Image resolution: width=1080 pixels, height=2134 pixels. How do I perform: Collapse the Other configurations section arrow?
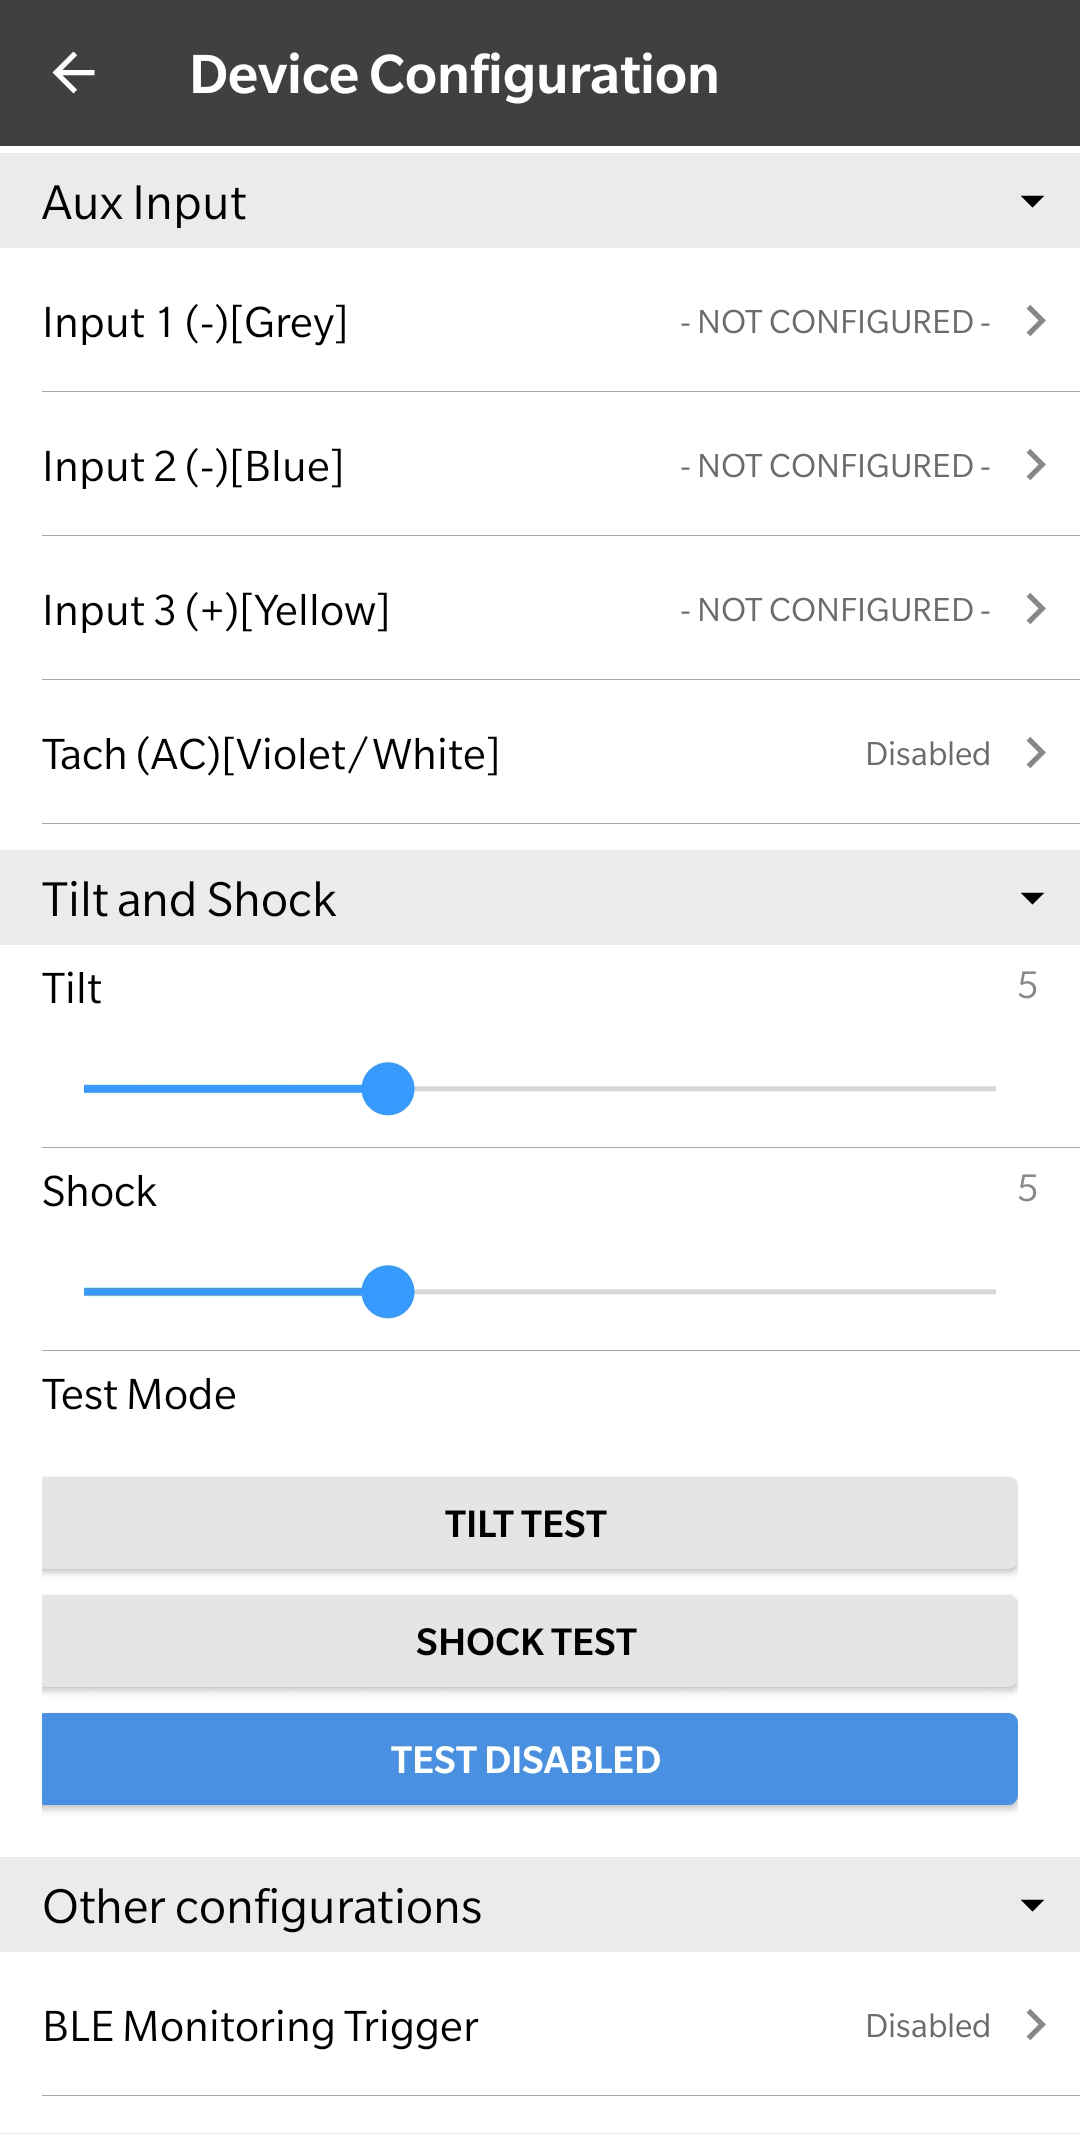pos(1032,1906)
